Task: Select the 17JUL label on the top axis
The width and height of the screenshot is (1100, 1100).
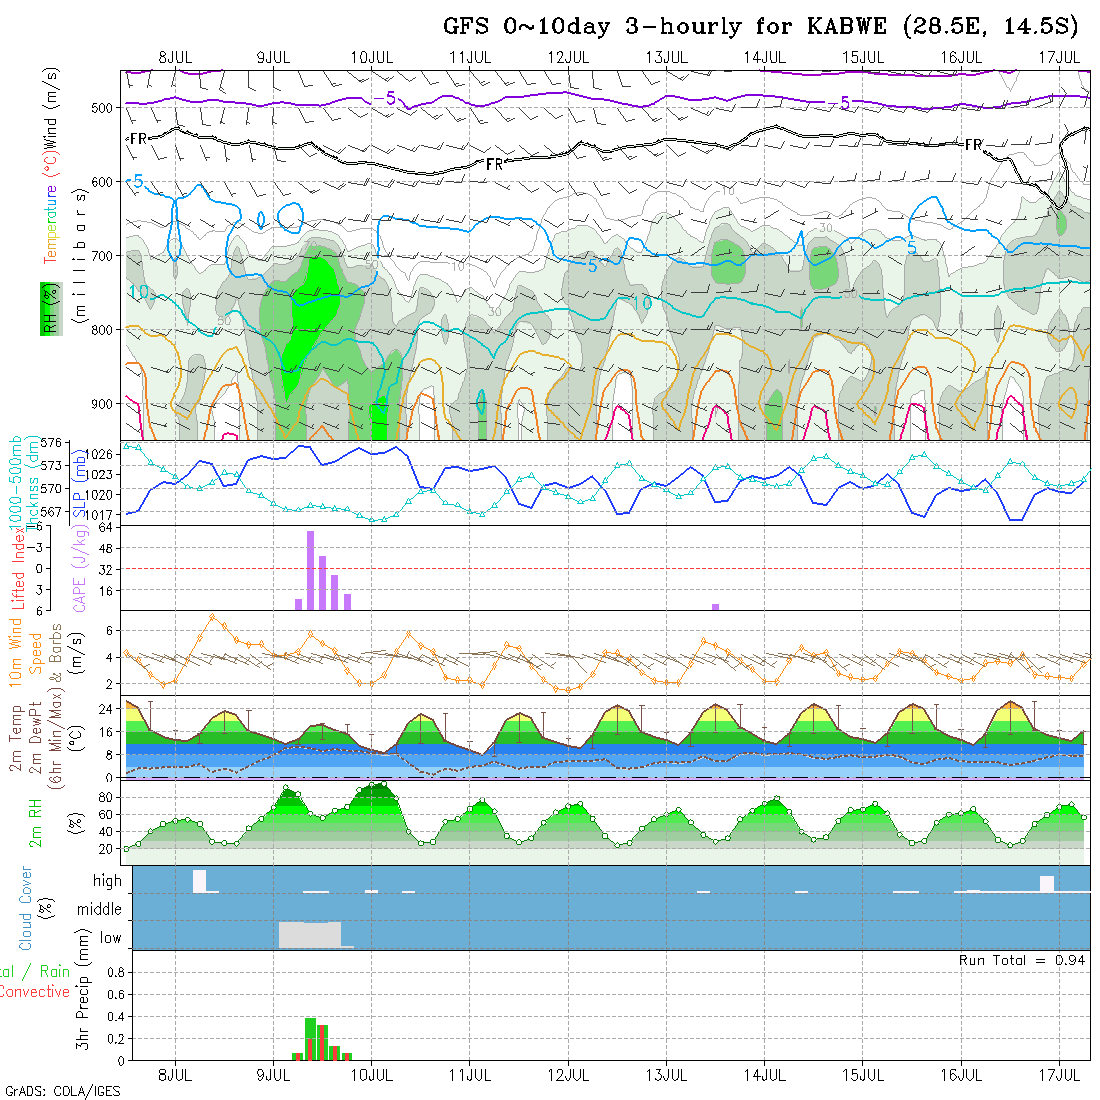Action: 1059,57
